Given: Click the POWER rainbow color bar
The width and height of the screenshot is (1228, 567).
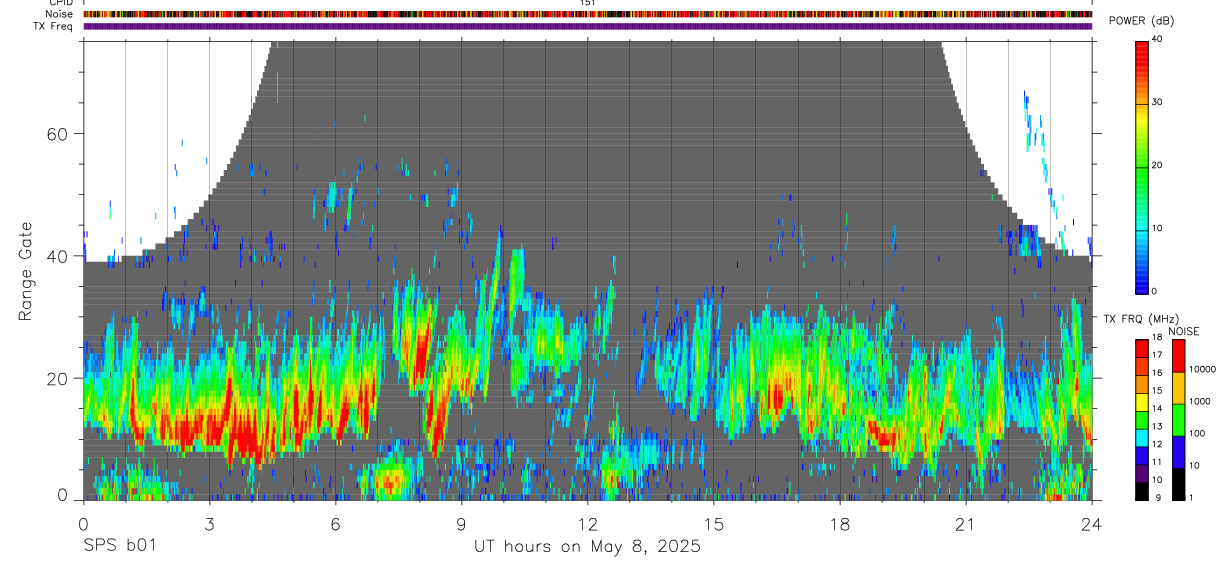Looking at the screenshot, I should coord(1141,166).
